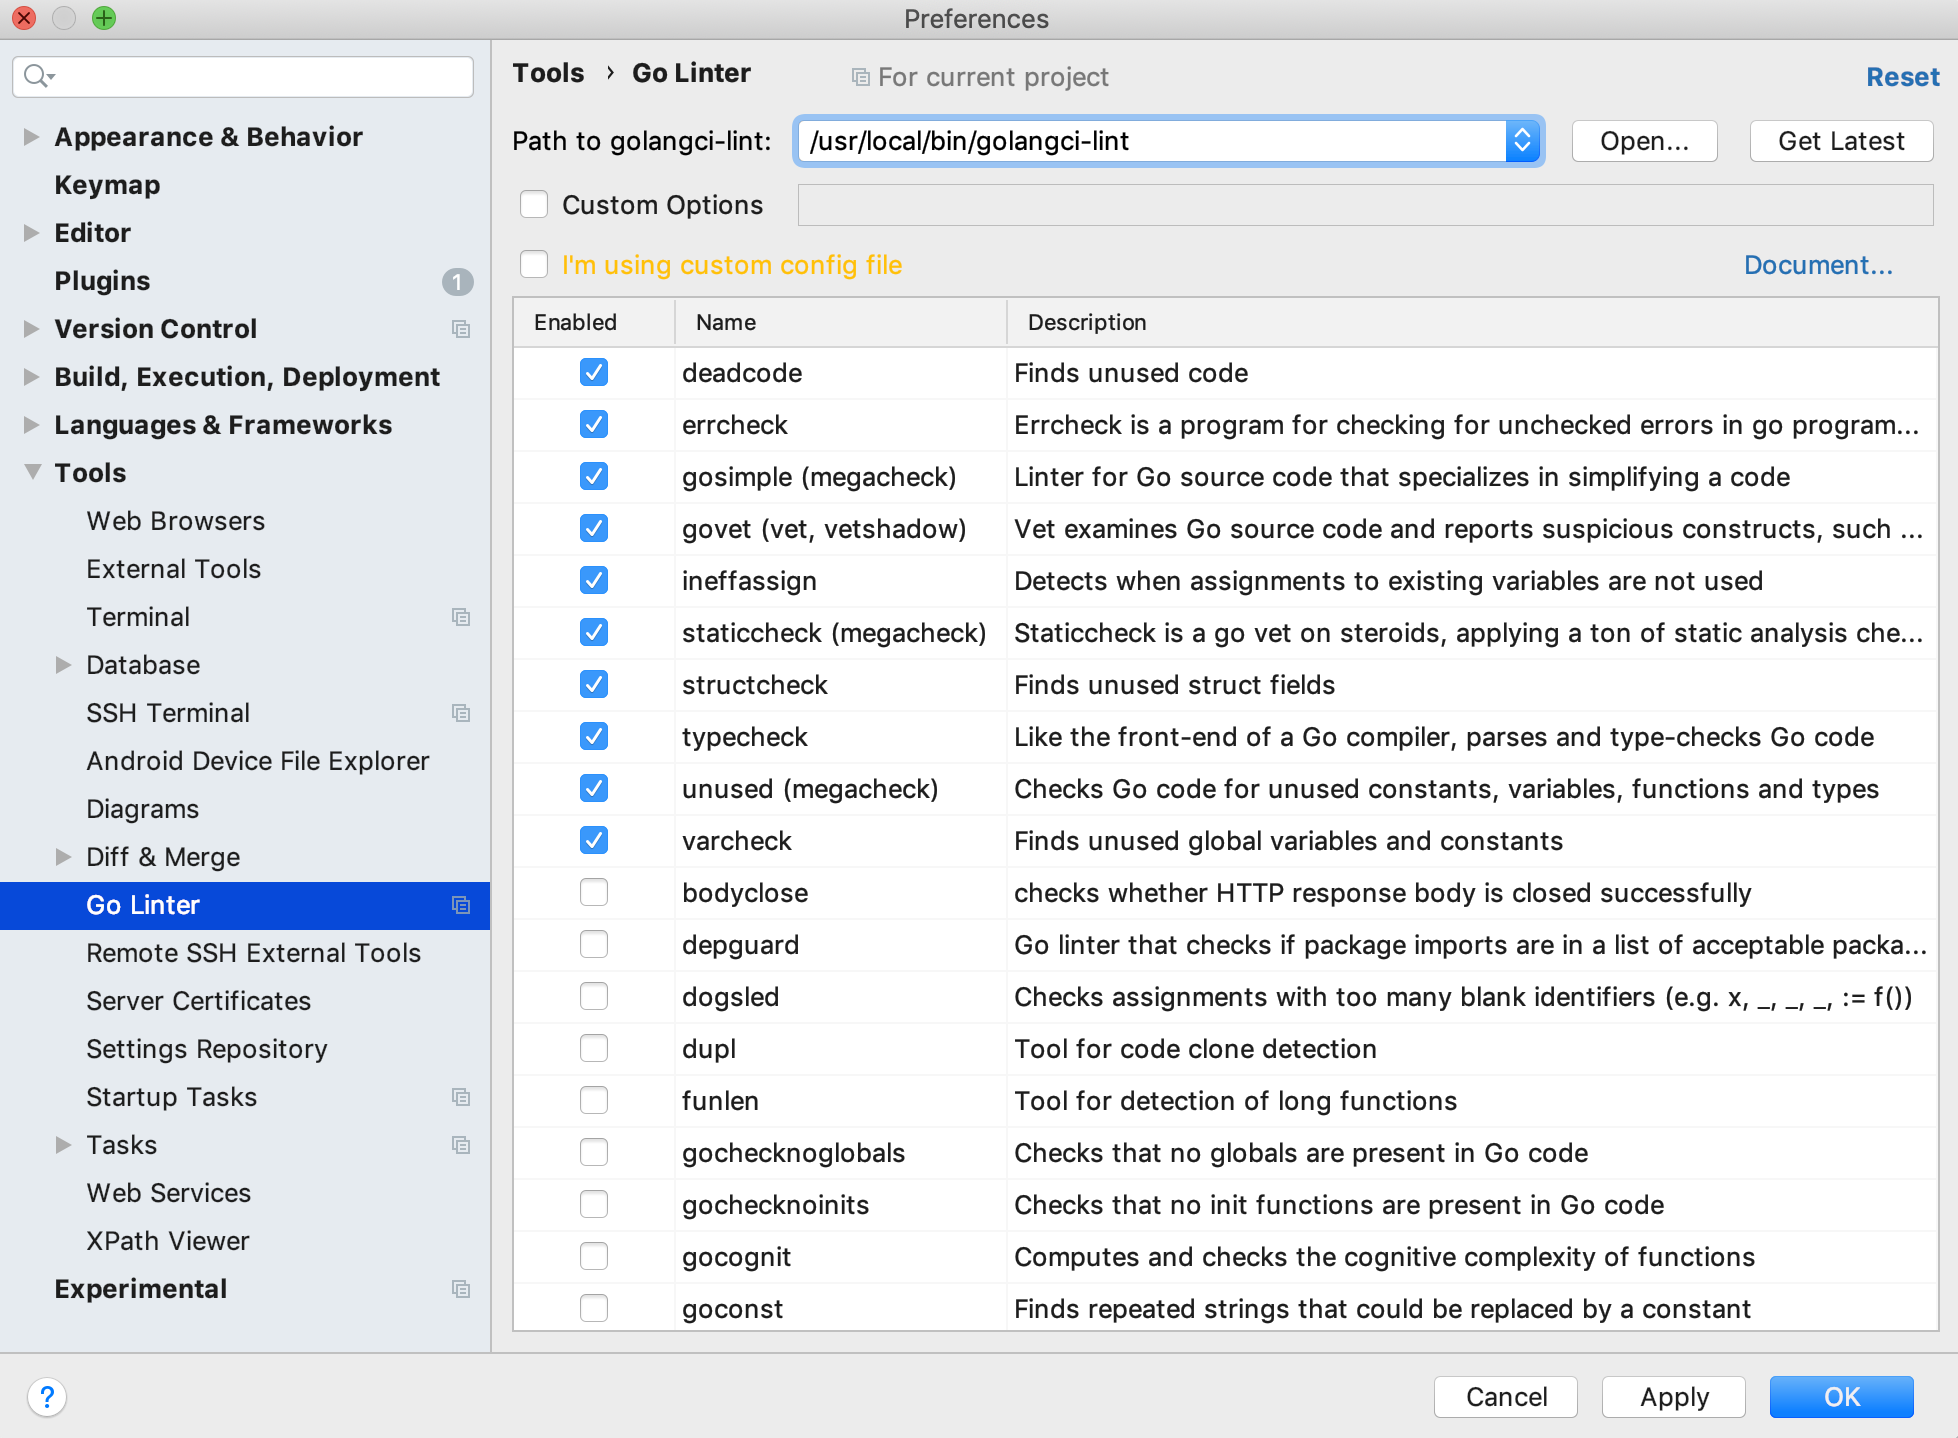This screenshot has height=1438, width=1958.
Task: Expand the Editor settings section
Action: click(x=32, y=233)
